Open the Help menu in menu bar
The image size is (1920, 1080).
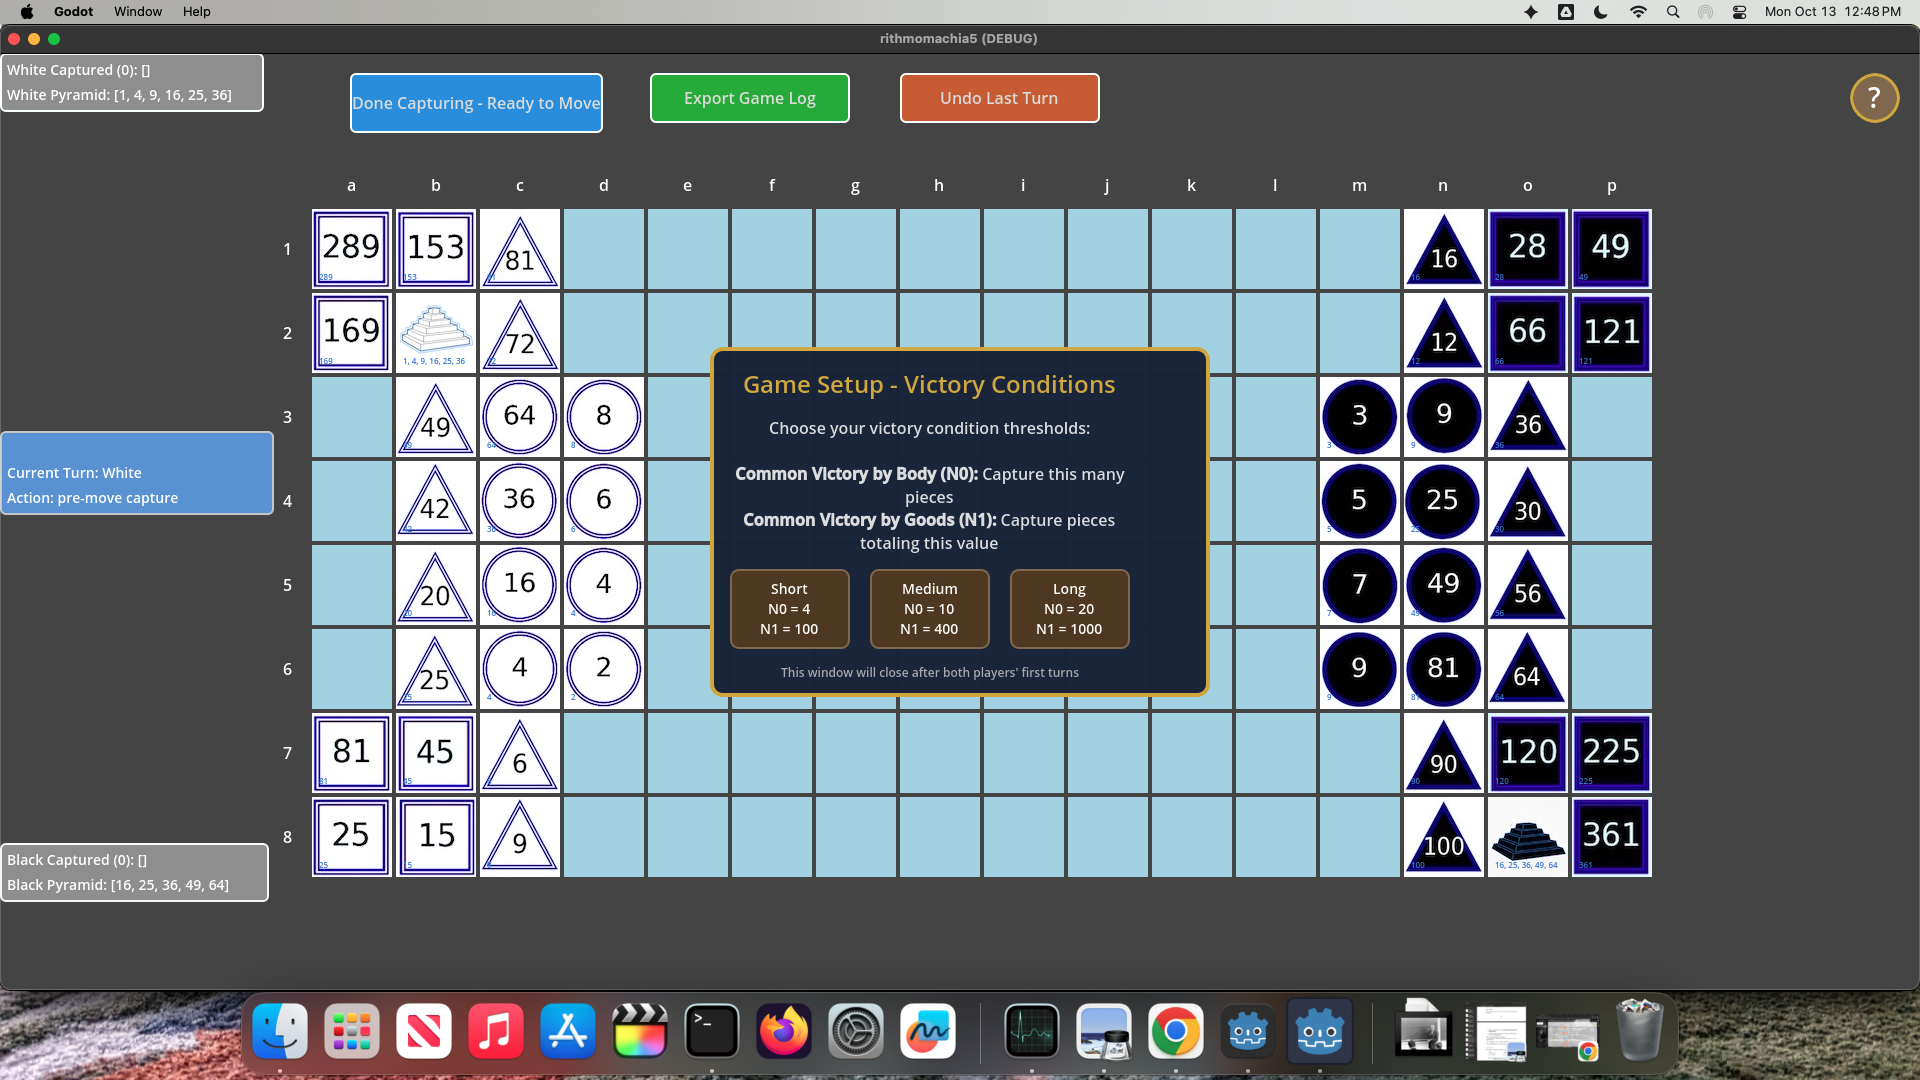point(196,12)
